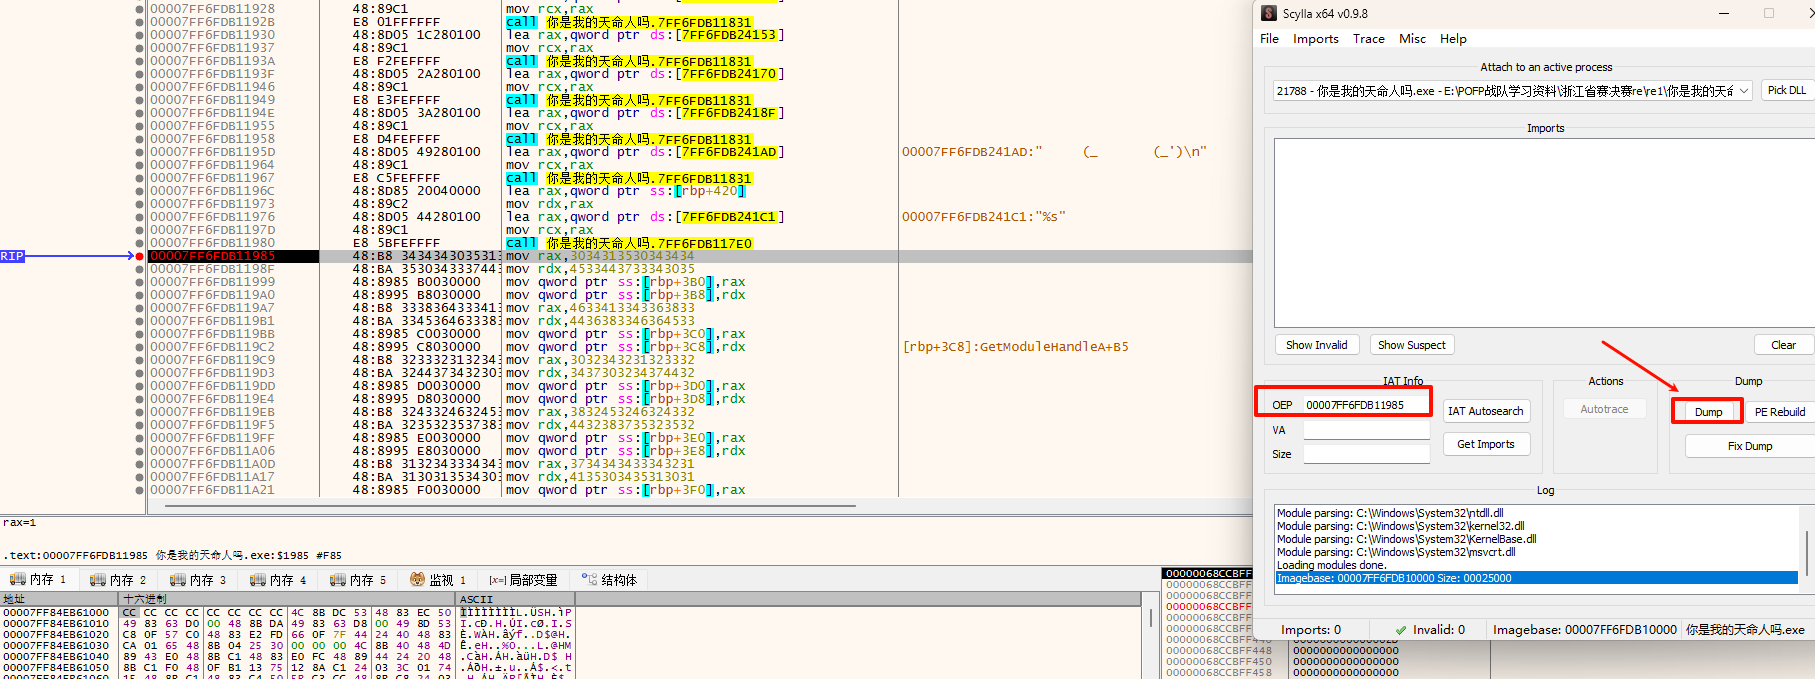Click the Fix Dump button

click(x=1750, y=446)
